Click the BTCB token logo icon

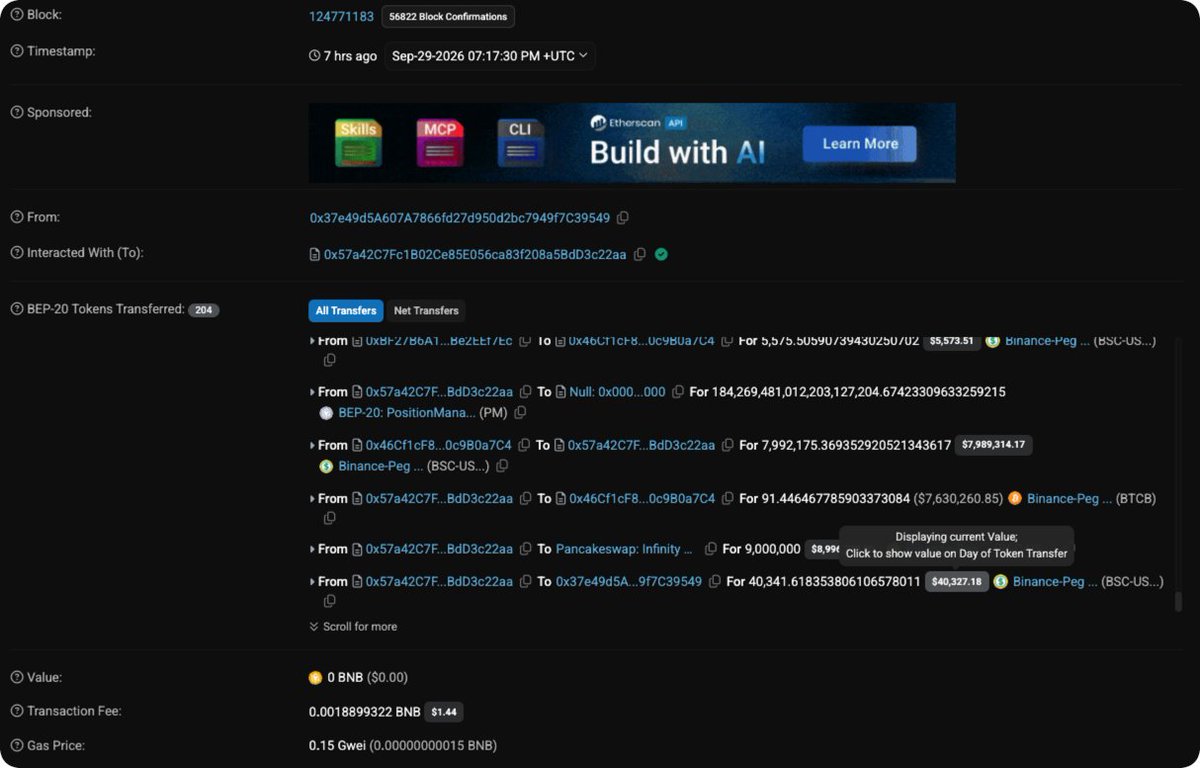(x=1015, y=498)
